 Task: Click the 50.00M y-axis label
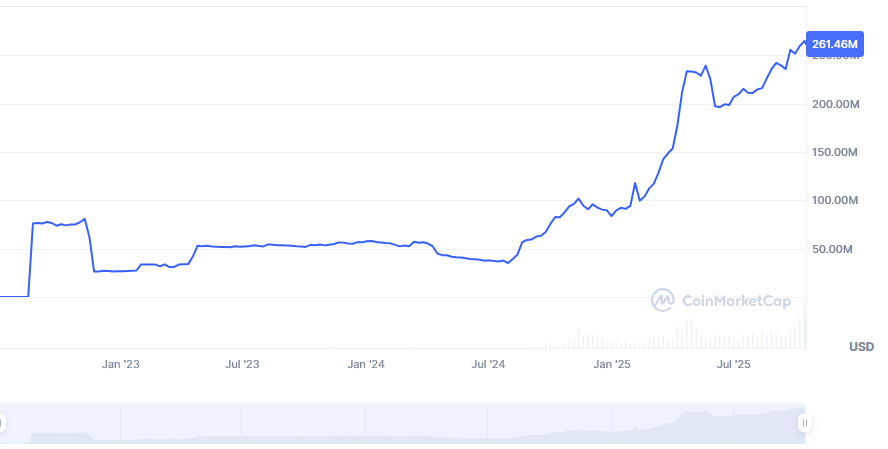tap(837, 248)
